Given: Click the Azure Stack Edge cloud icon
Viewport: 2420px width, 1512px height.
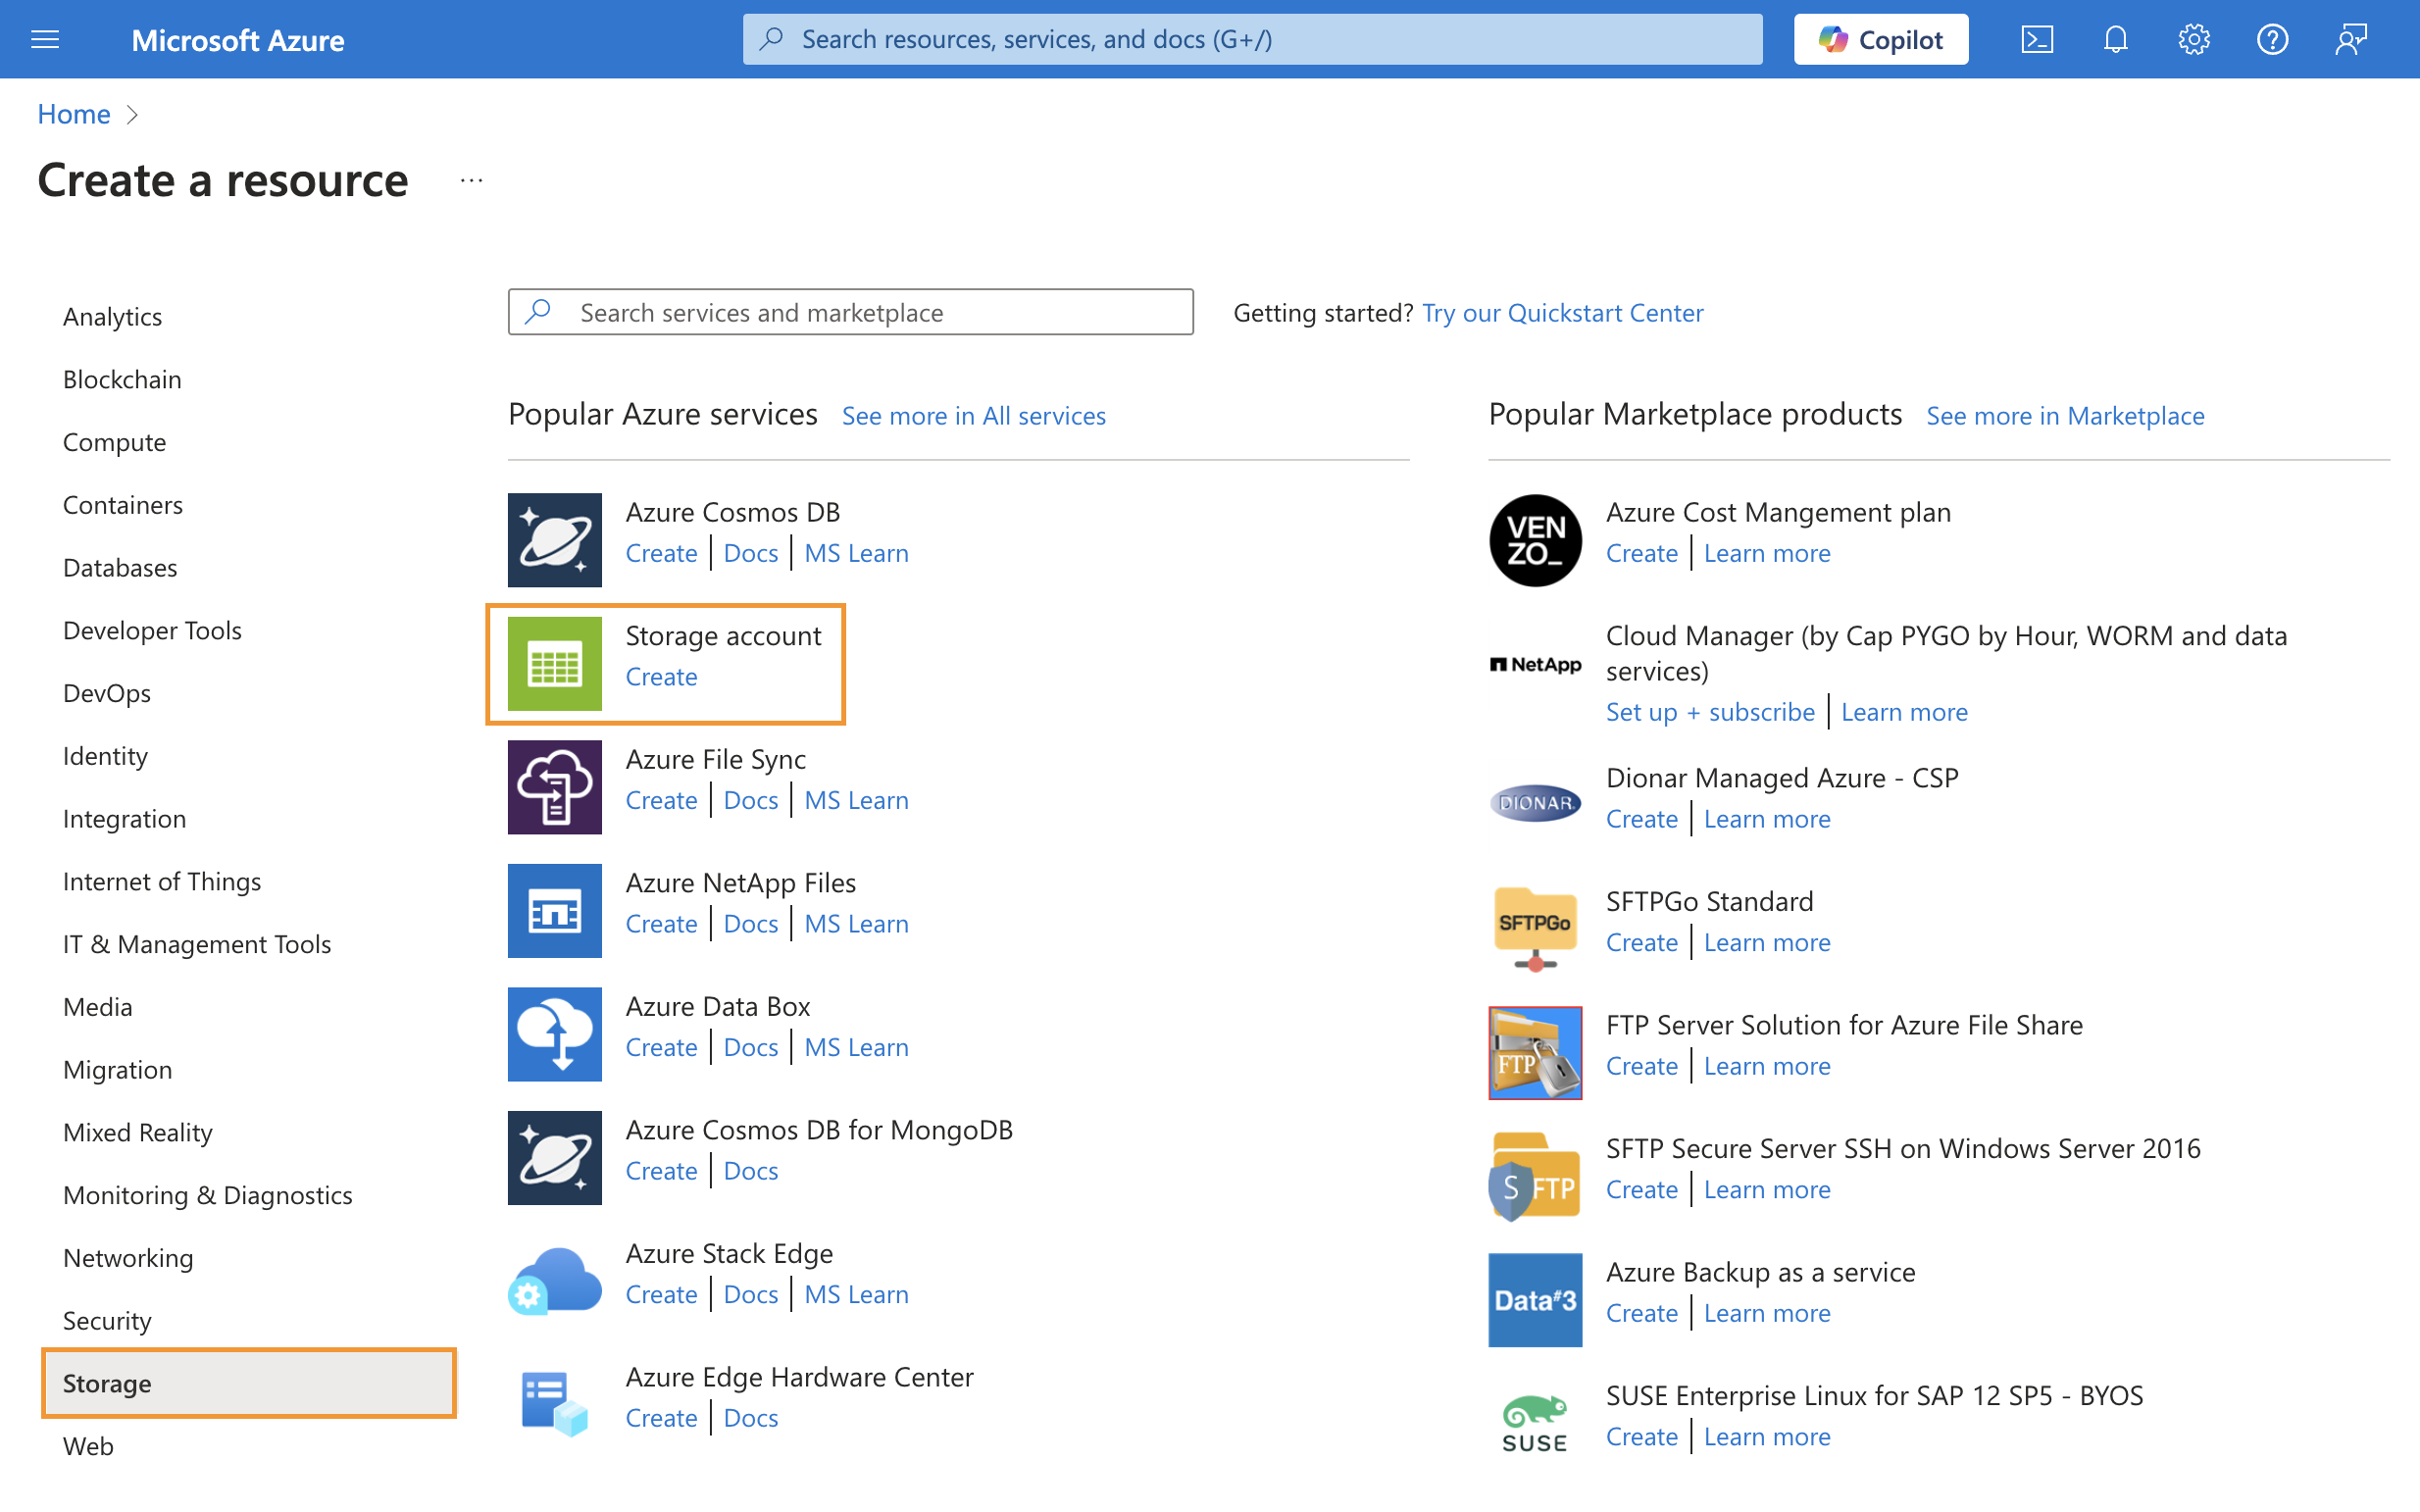Looking at the screenshot, I should coord(554,1281).
